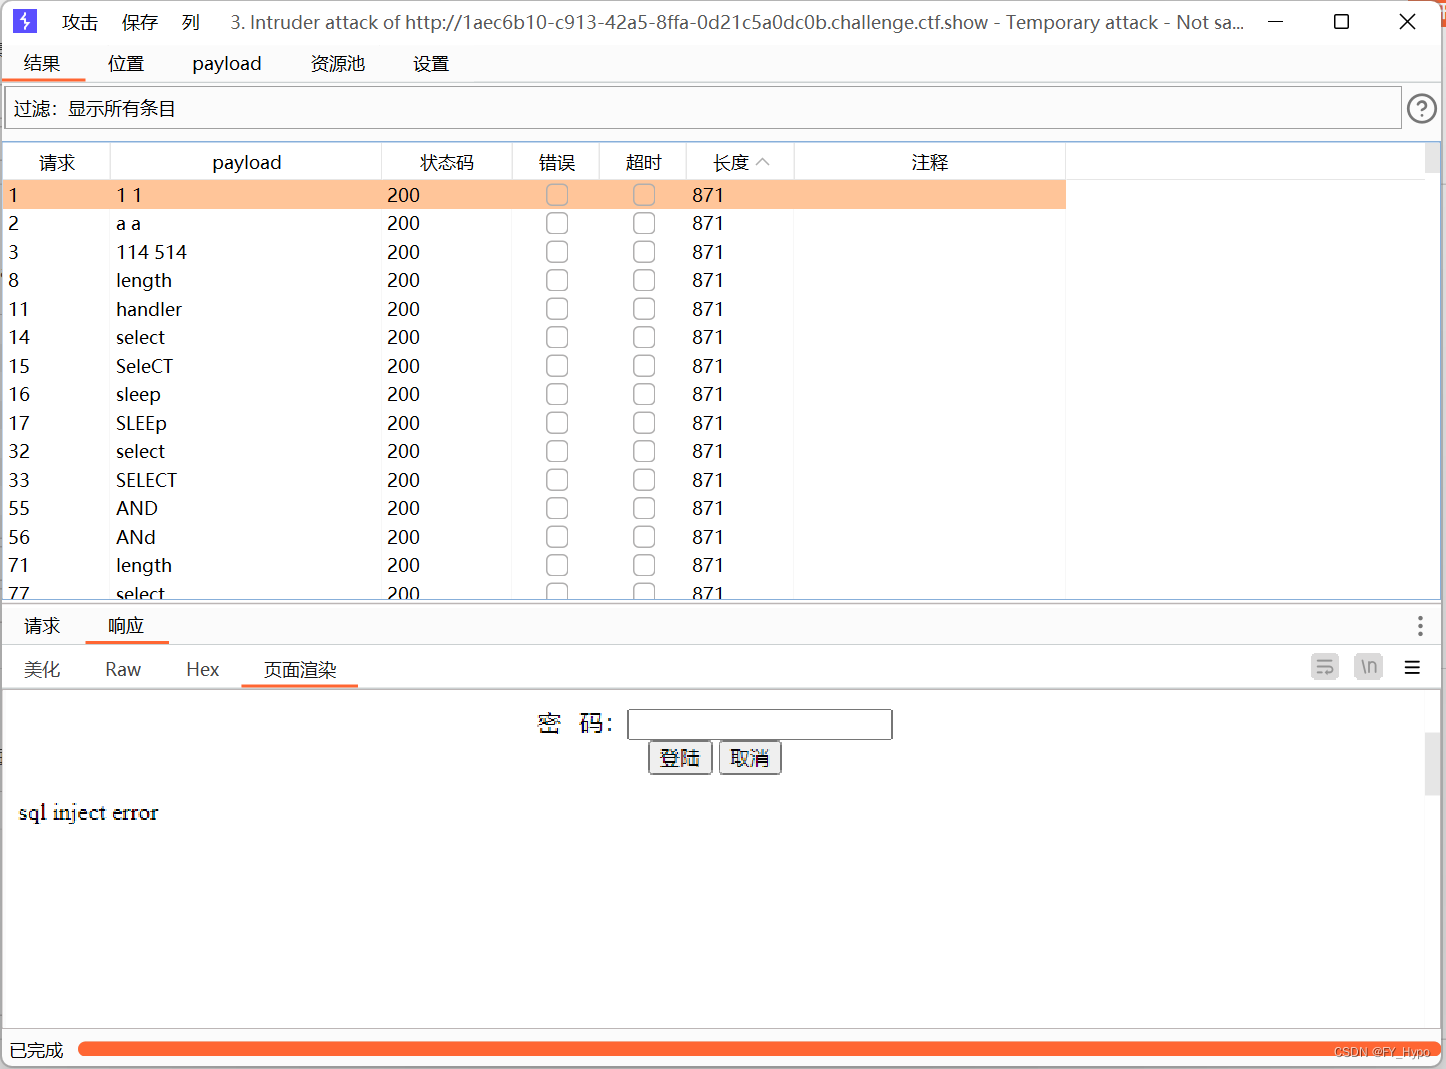Viewport: 1446px width, 1069px height.
Task: Tick the error checkbox for payload handler
Action: click(557, 309)
